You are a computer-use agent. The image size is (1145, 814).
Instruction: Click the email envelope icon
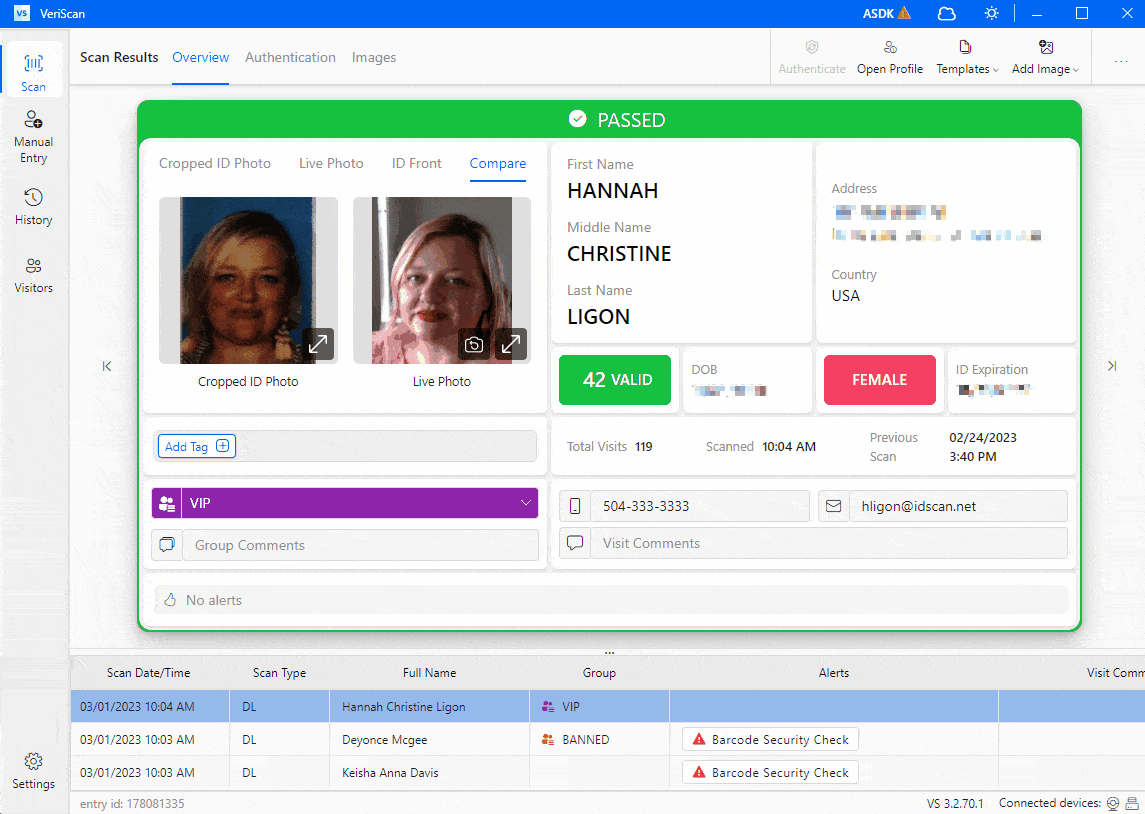click(833, 506)
